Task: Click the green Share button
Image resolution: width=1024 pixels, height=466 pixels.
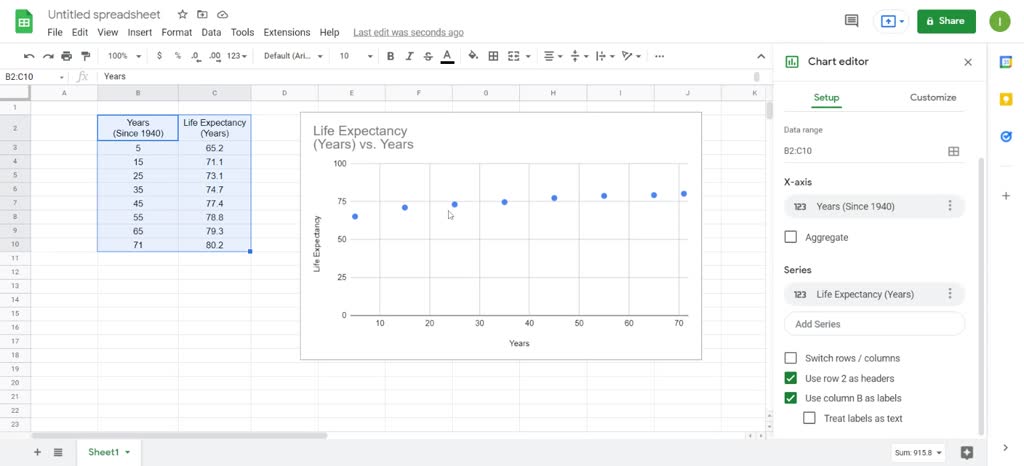Action: (x=946, y=20)
